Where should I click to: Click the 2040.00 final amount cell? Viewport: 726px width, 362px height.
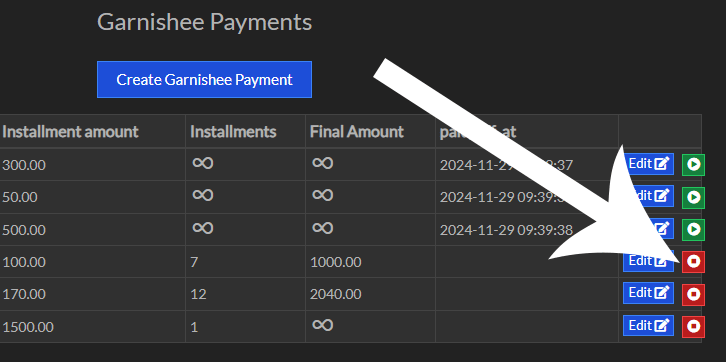pos(336,294)
